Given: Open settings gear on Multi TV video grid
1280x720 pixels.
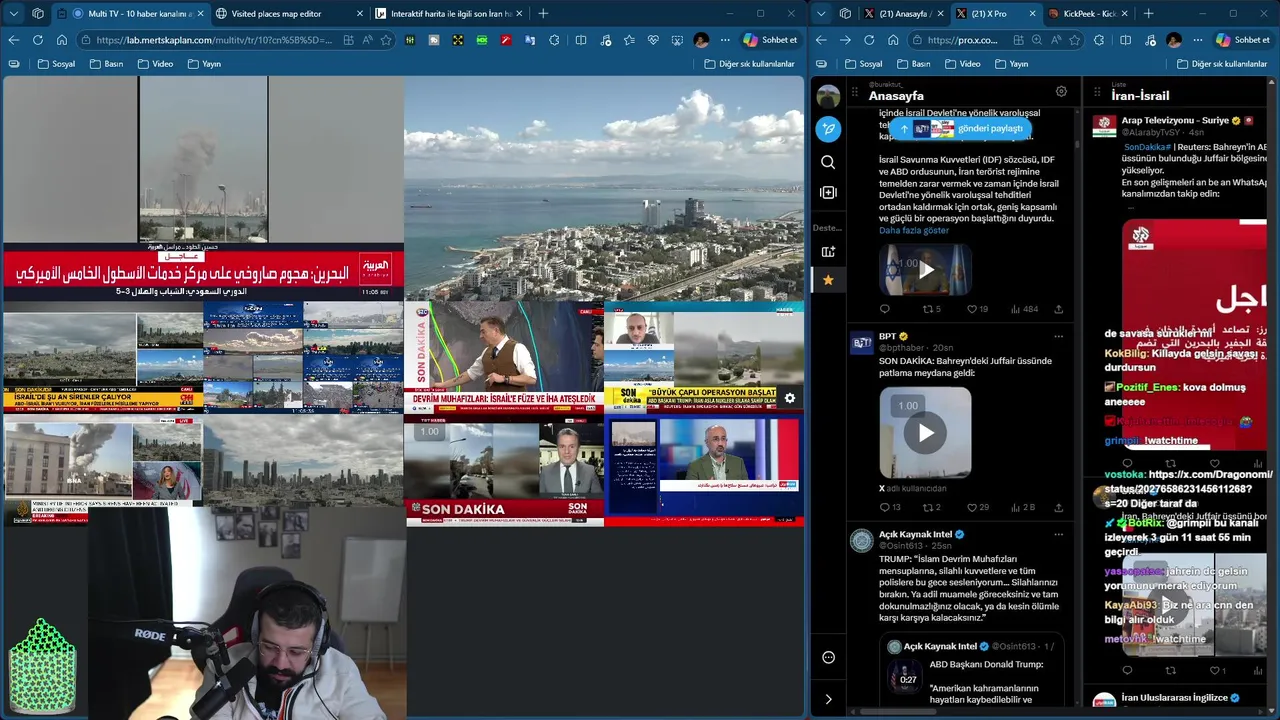Looking at the screenshot, I should 790,398.
